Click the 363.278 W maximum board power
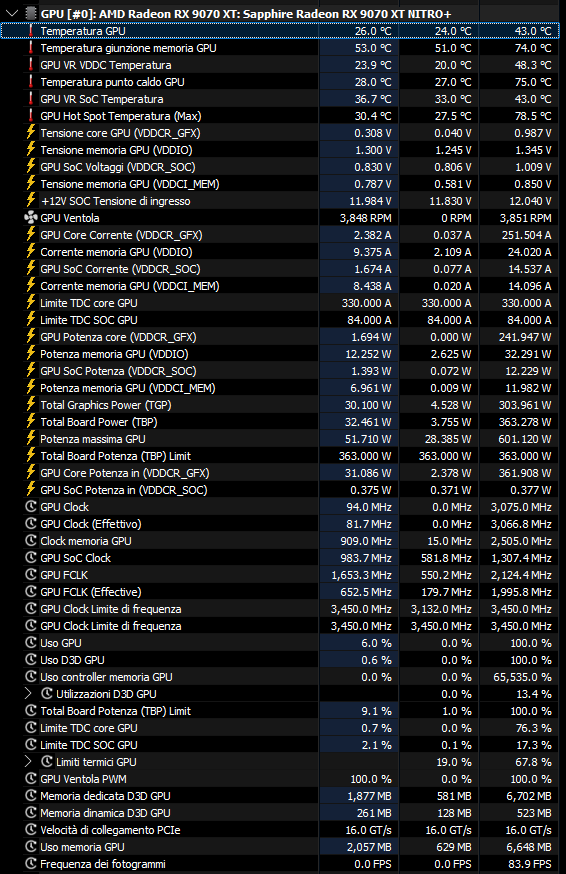Screen dimensions: 566x874 (525, 422)
